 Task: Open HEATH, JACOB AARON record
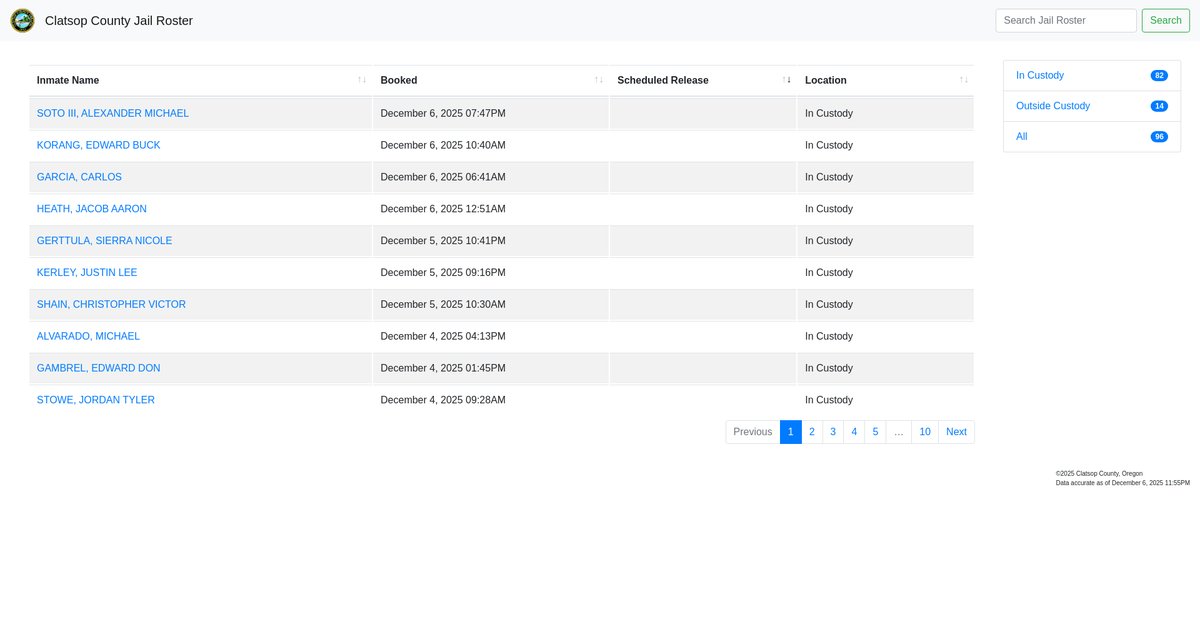coord(92,209)
